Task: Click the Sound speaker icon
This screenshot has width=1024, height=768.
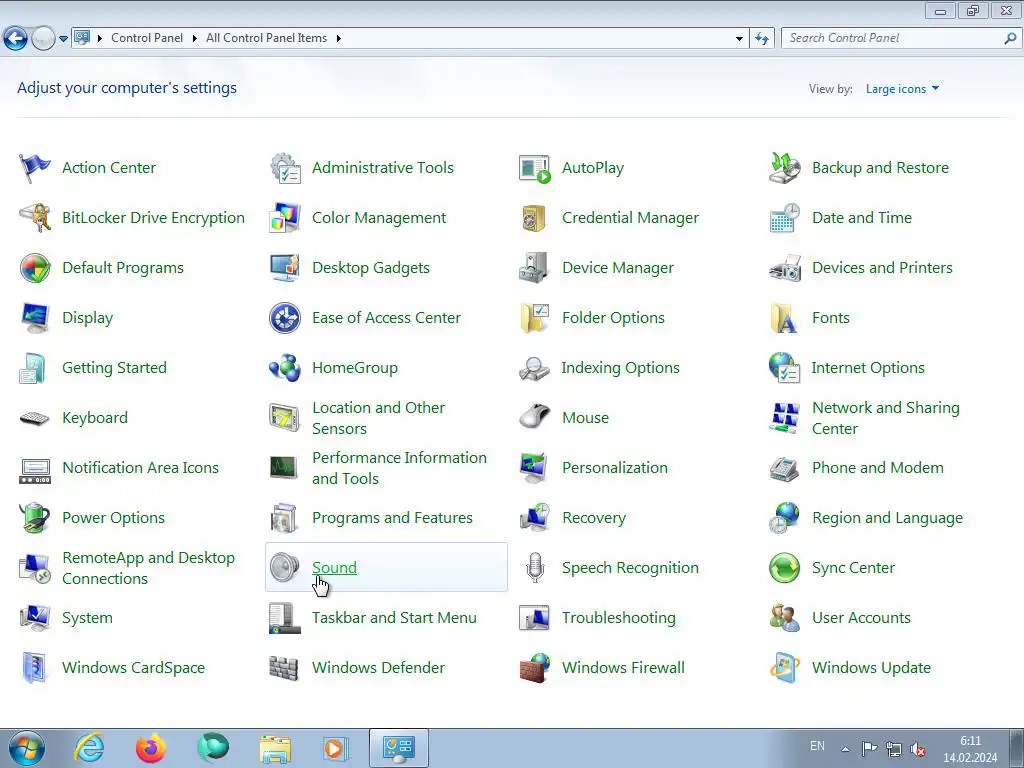Action: tap(285, 568)
